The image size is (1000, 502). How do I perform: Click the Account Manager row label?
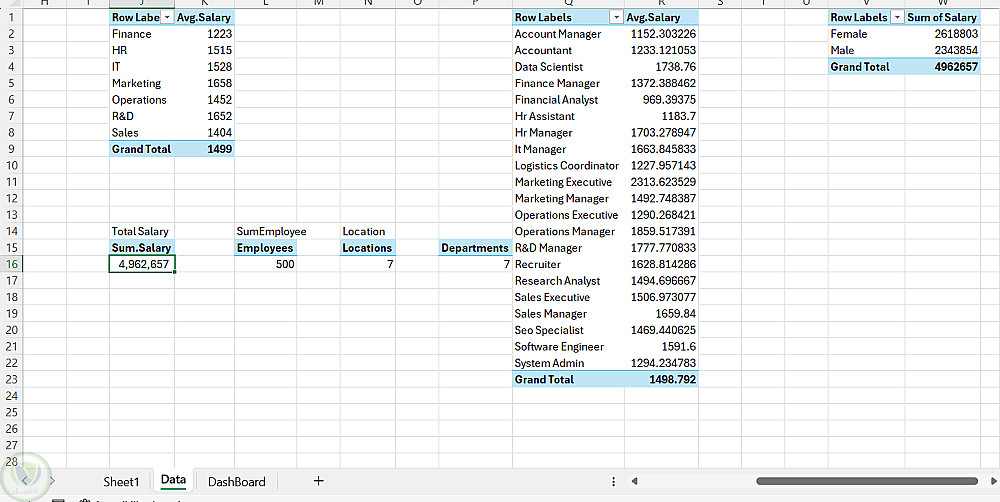[x=568, y=34]
